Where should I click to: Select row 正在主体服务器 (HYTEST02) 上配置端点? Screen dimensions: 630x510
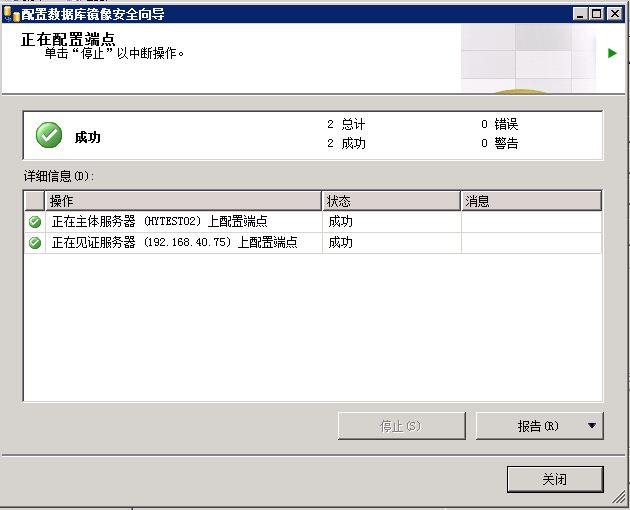click(x=313, y=221)
